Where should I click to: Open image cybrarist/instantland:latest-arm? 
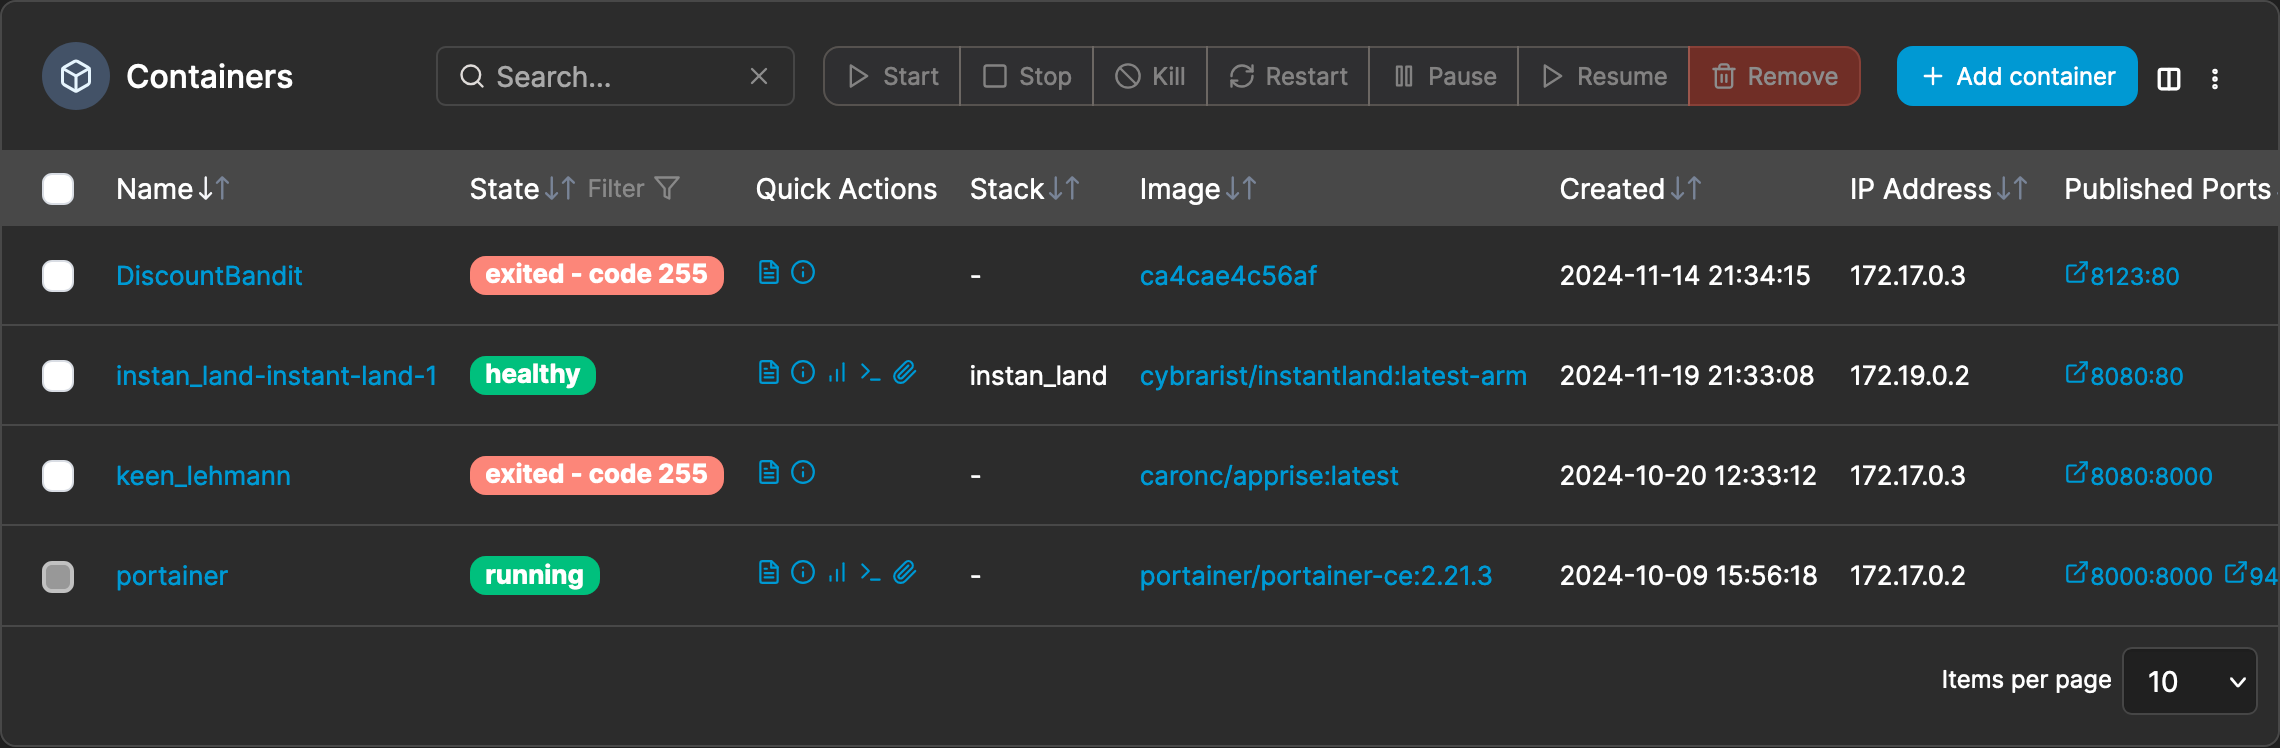(1333, 376)
